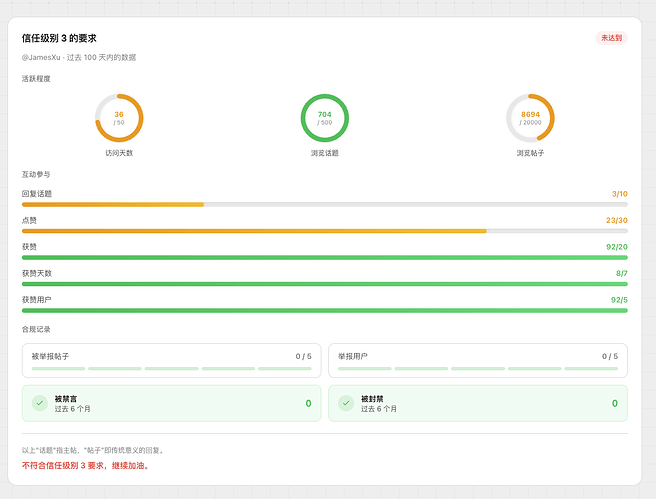656x499 pixels.
Task: Click the 合规记录 section heading
Action: point(36,329)
